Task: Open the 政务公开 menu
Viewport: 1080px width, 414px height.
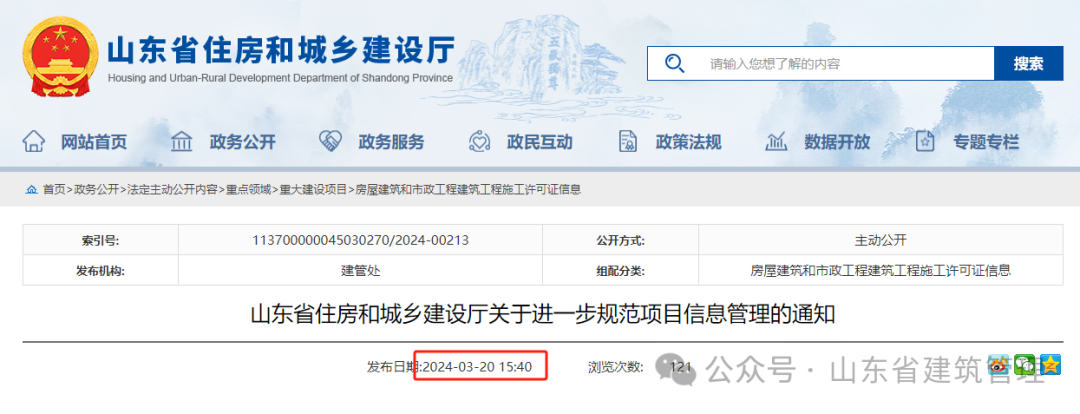Action: 242,143
